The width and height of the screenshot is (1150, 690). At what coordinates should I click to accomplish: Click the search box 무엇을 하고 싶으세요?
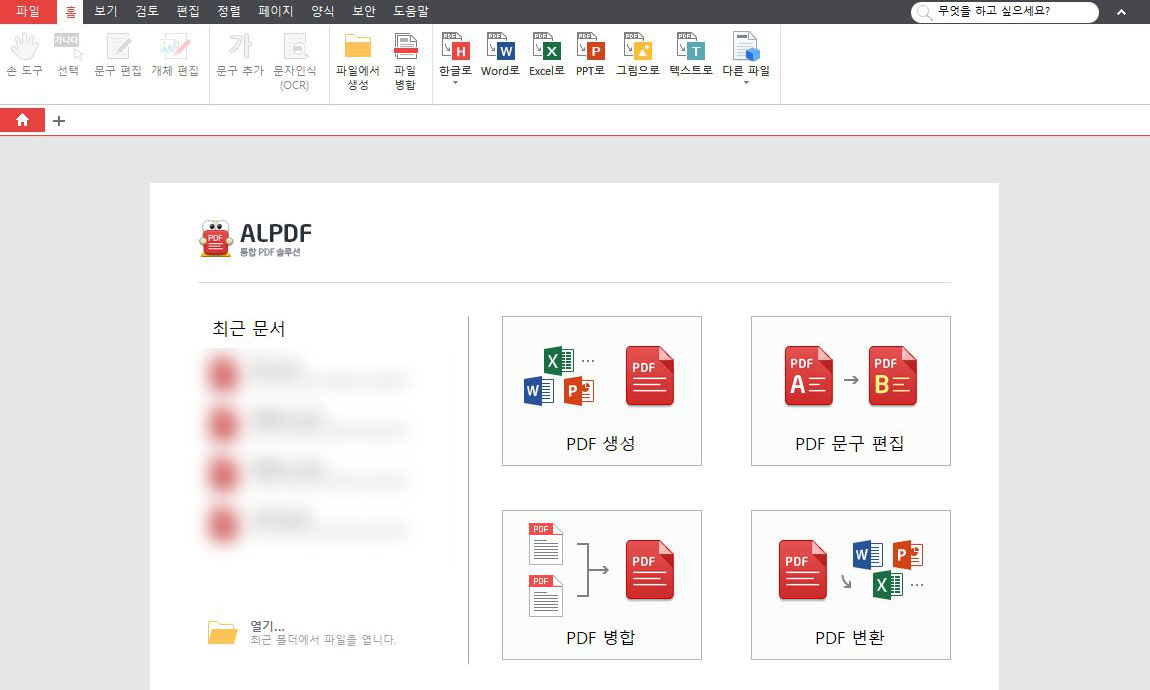click(1005, 12)
